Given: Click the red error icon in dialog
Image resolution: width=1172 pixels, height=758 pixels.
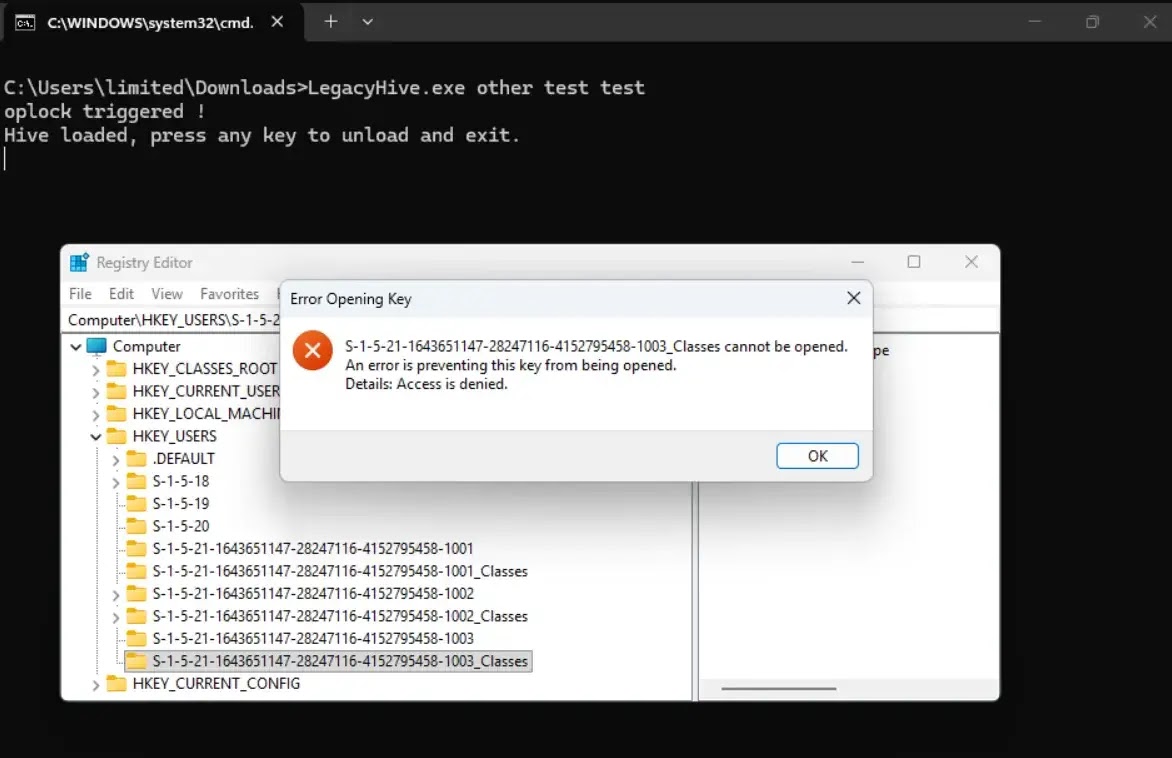Looking at the screenshot, I should (312, 350).
